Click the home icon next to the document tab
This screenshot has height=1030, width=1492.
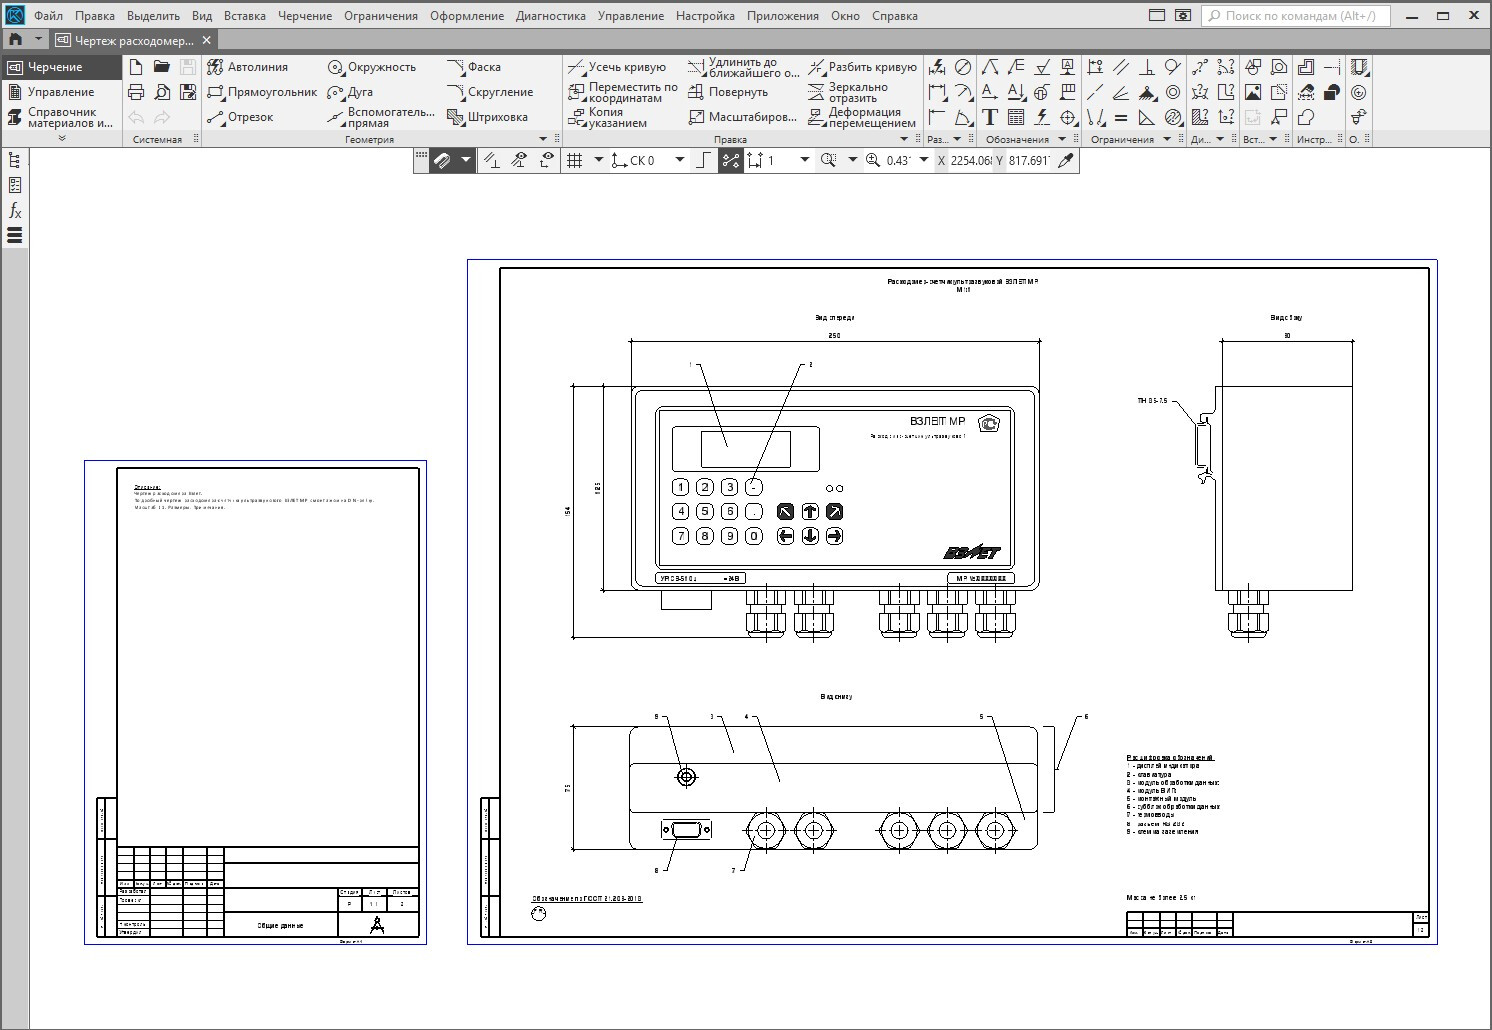coord(15,40)
